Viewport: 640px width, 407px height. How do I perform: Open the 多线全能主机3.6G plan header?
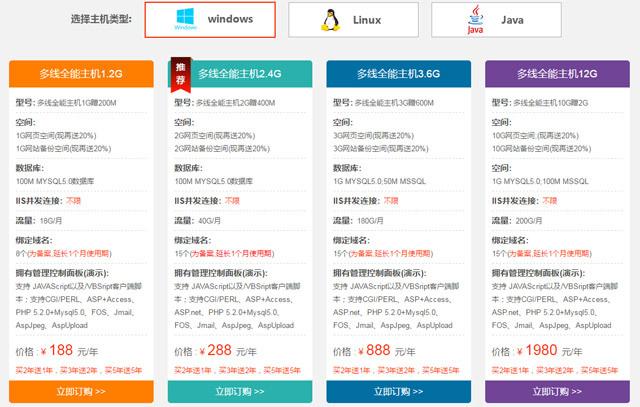399,74
